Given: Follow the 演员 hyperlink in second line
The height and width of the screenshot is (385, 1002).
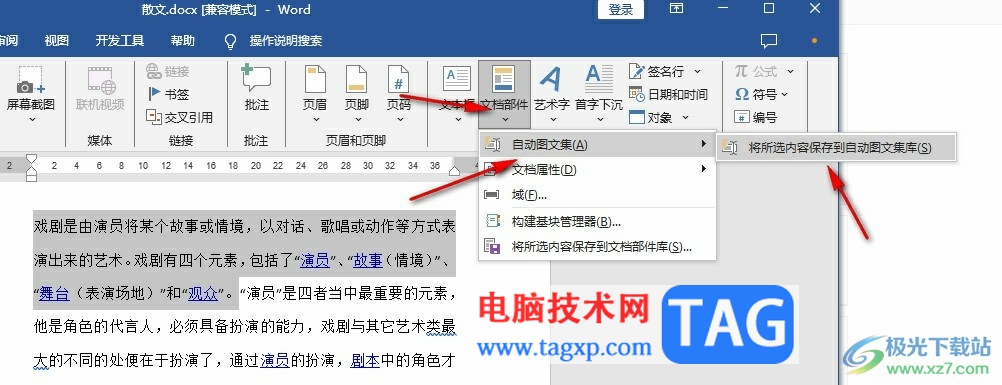Looking at the screenshot, I should [314, 260].
